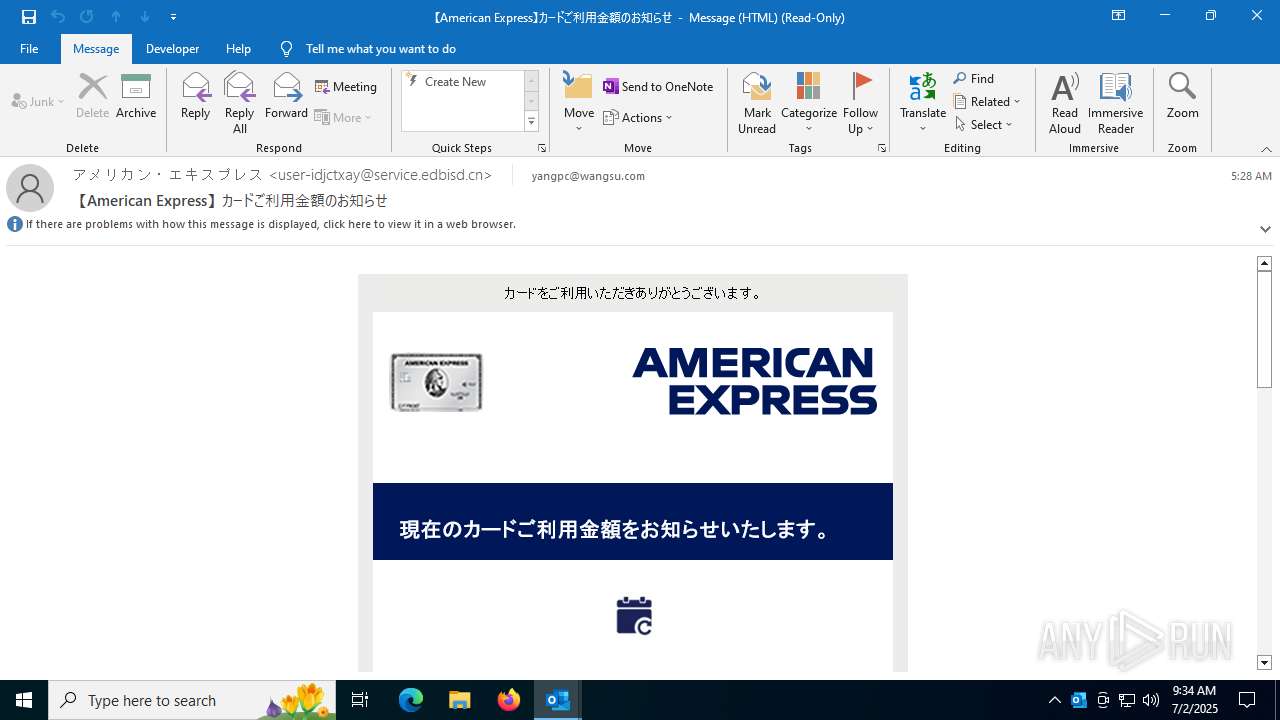Open the Developer tab

click(172, 49)
